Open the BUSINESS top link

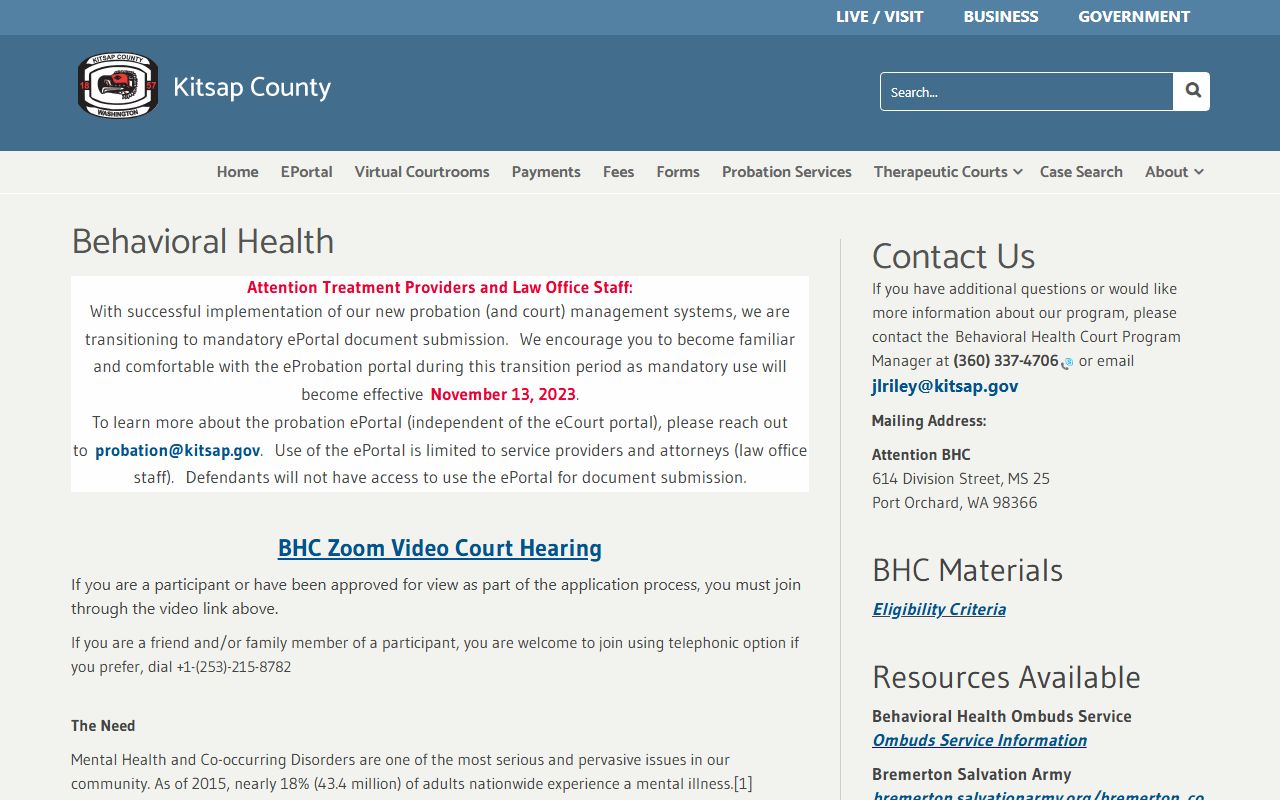coord(1001,17)
